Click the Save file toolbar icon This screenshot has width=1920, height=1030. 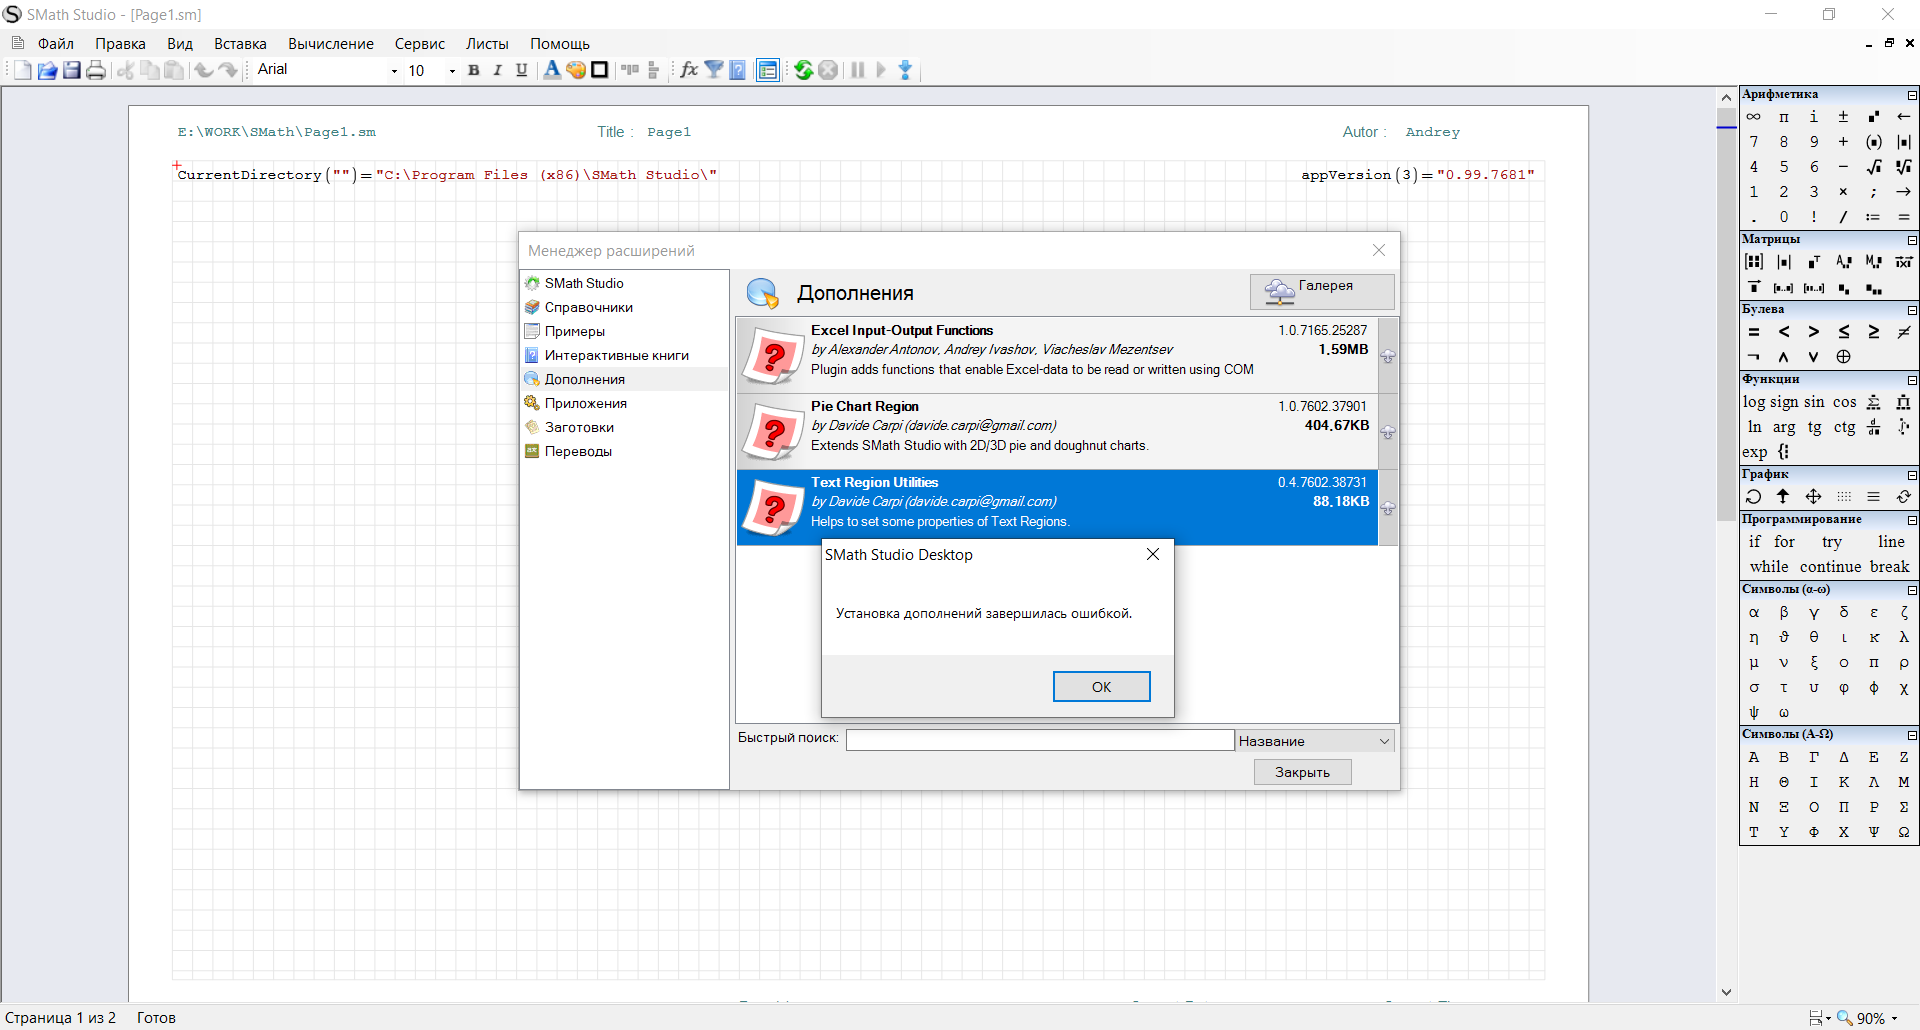[x=72, y=70]
